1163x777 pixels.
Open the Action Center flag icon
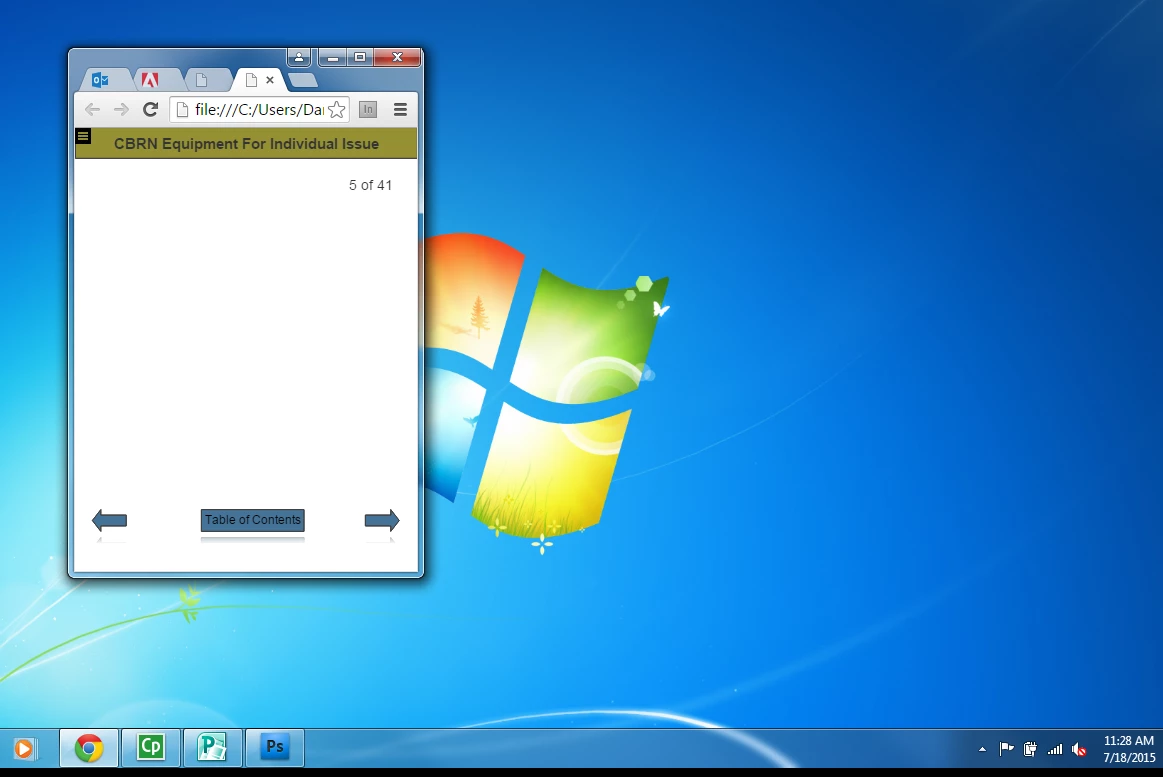[1006, 750]
